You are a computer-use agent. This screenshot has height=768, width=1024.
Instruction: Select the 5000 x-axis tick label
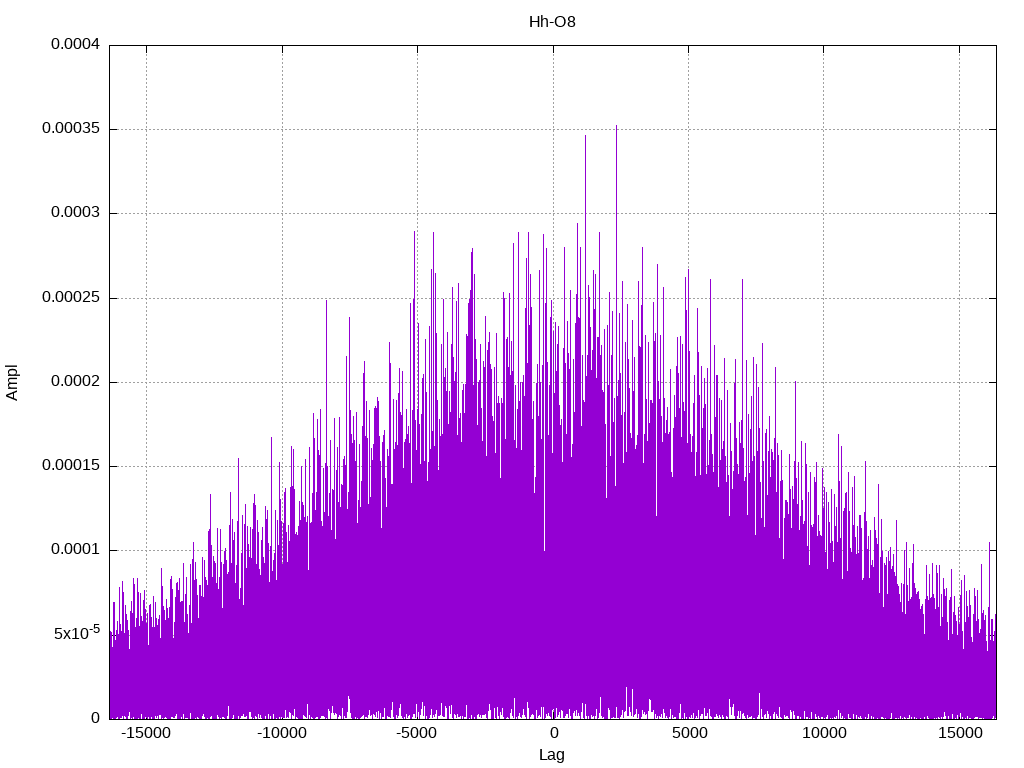coord(688,734)
